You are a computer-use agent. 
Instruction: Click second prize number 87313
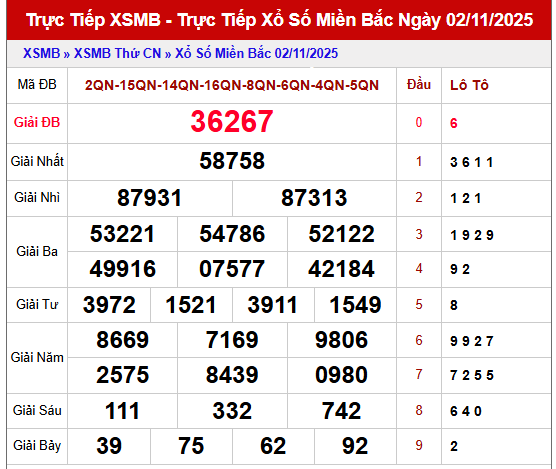click(x=314, y=197)
